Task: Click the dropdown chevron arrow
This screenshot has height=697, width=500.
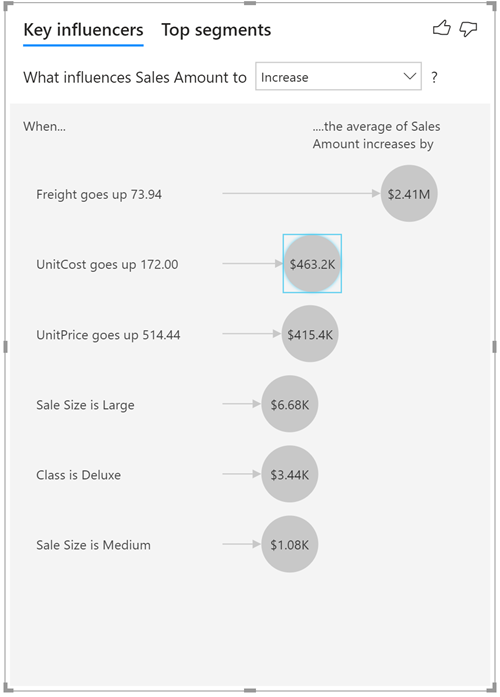Action: tap(409, 76)
